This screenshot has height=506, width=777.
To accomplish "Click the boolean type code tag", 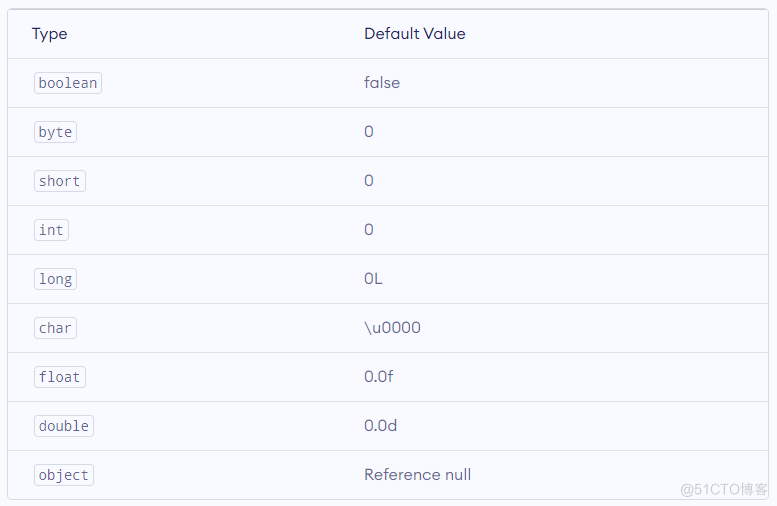I will [x=68, y=83].
